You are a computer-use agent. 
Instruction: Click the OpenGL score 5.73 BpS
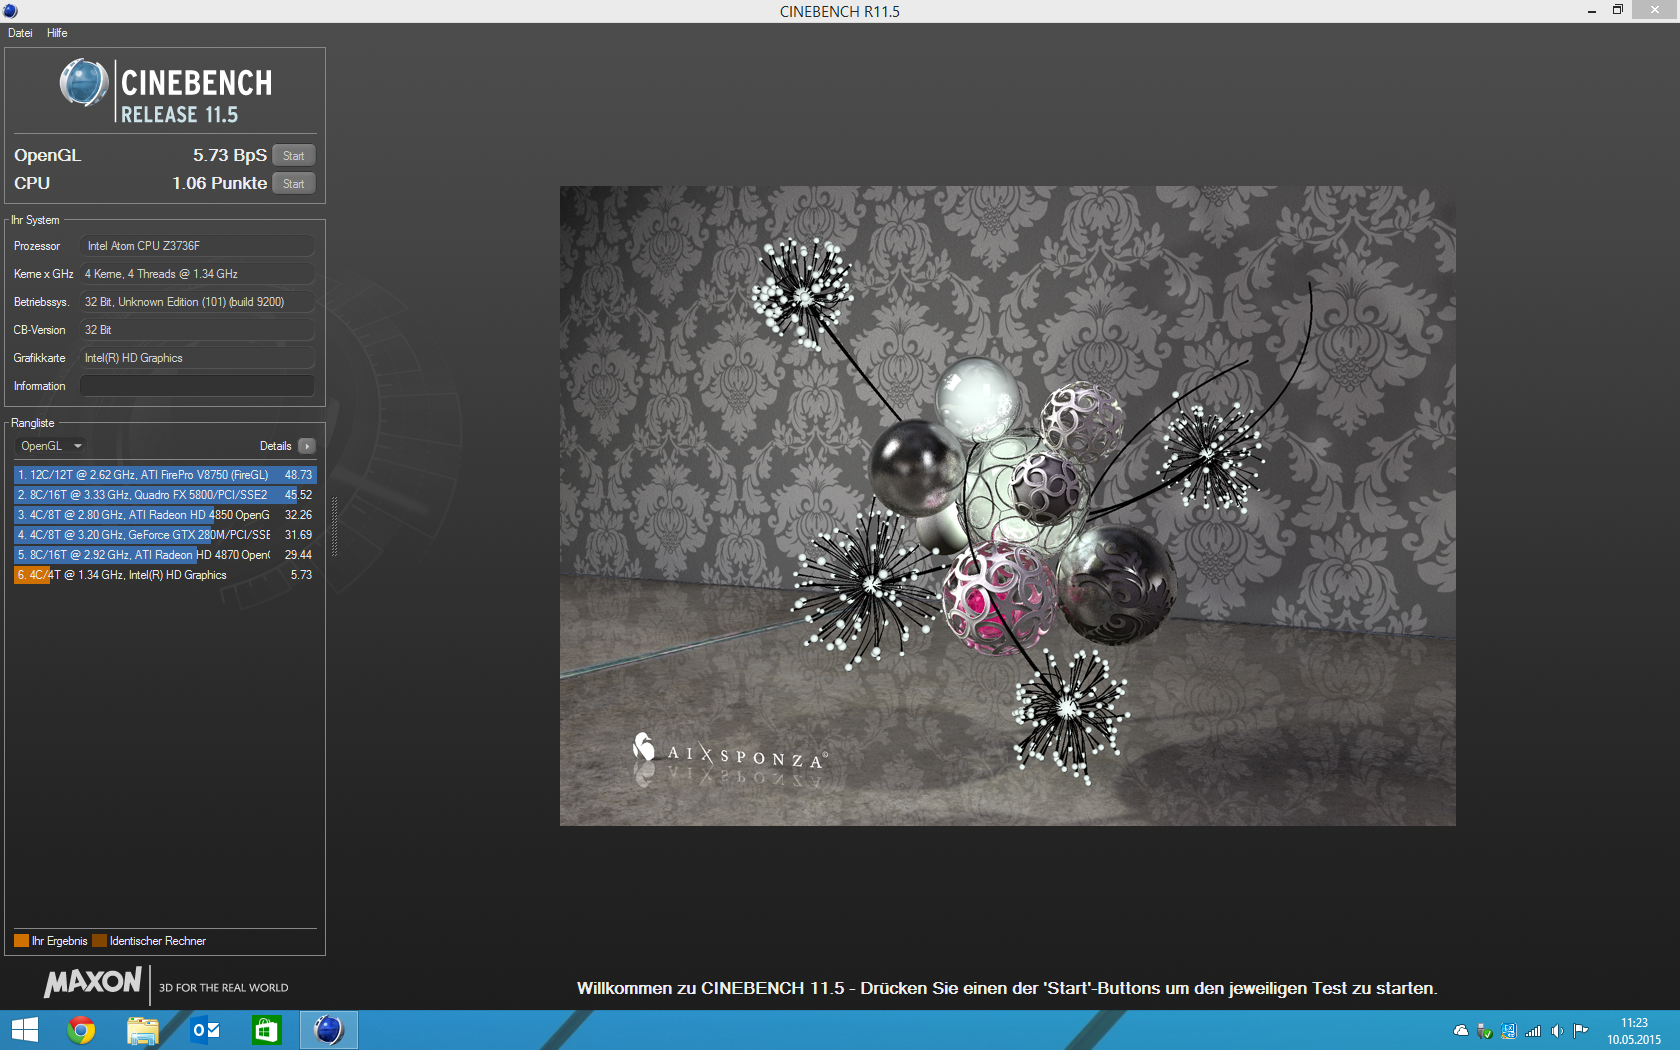coord(230,155)
